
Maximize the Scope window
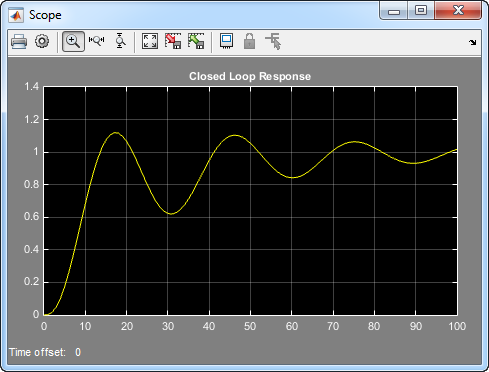421,11
